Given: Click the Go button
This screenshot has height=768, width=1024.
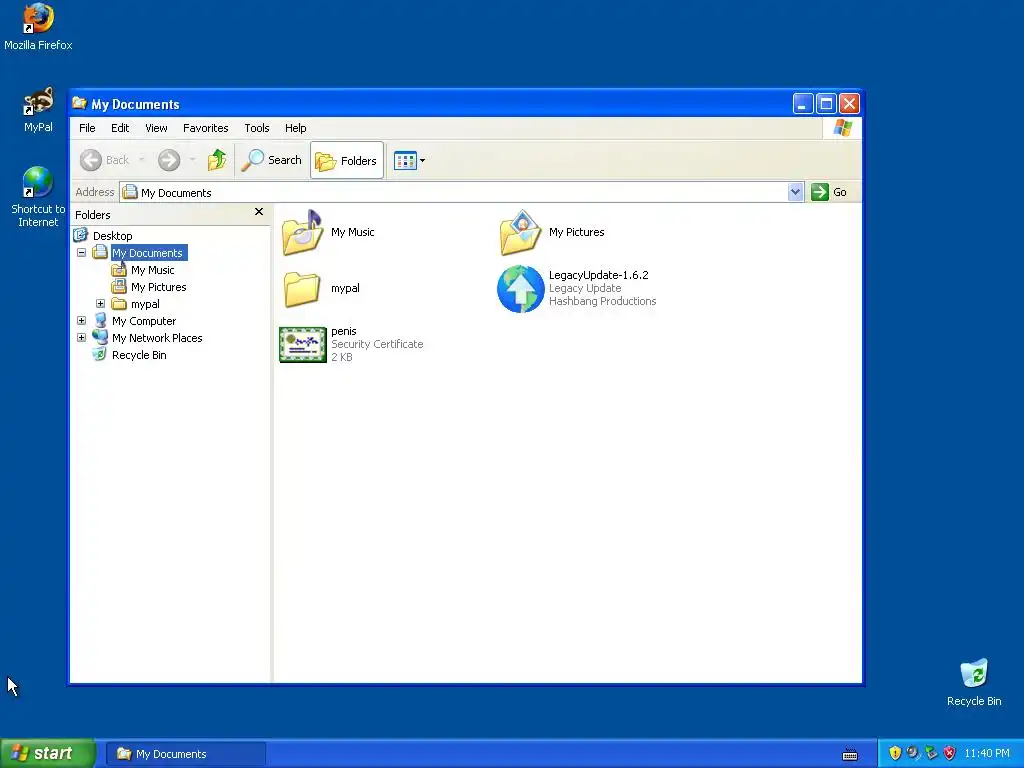Looking at the screenshot, I should tap(829, 192).
